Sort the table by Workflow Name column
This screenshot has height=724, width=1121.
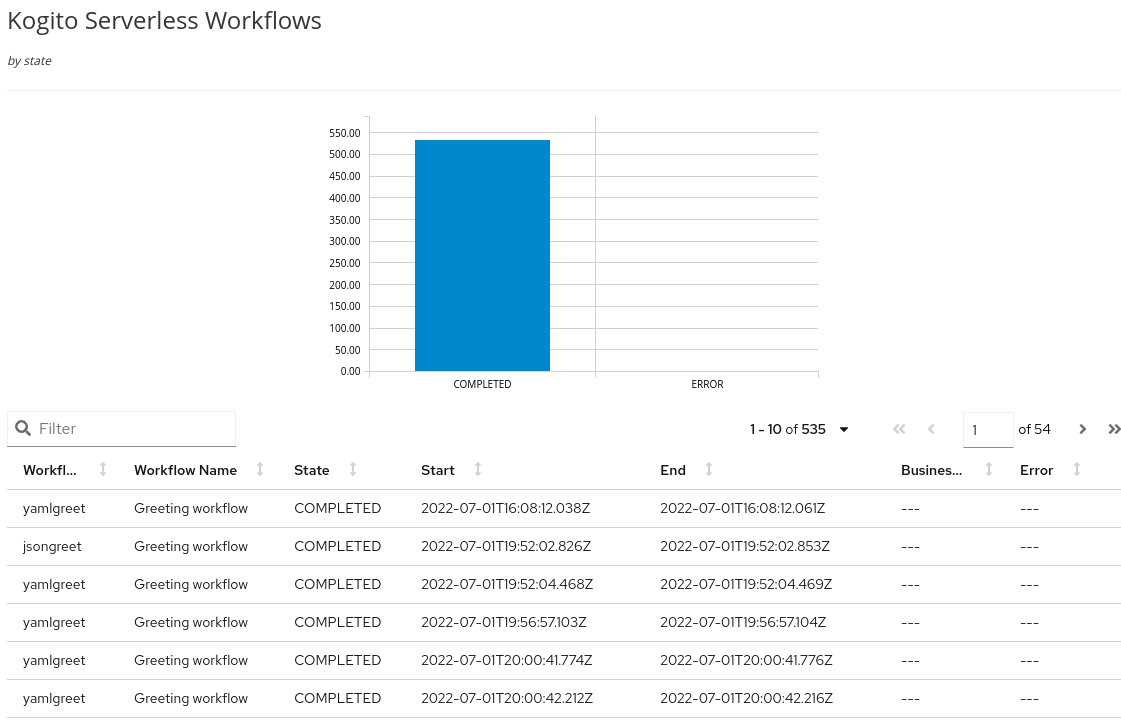click(x=259, y=470)
